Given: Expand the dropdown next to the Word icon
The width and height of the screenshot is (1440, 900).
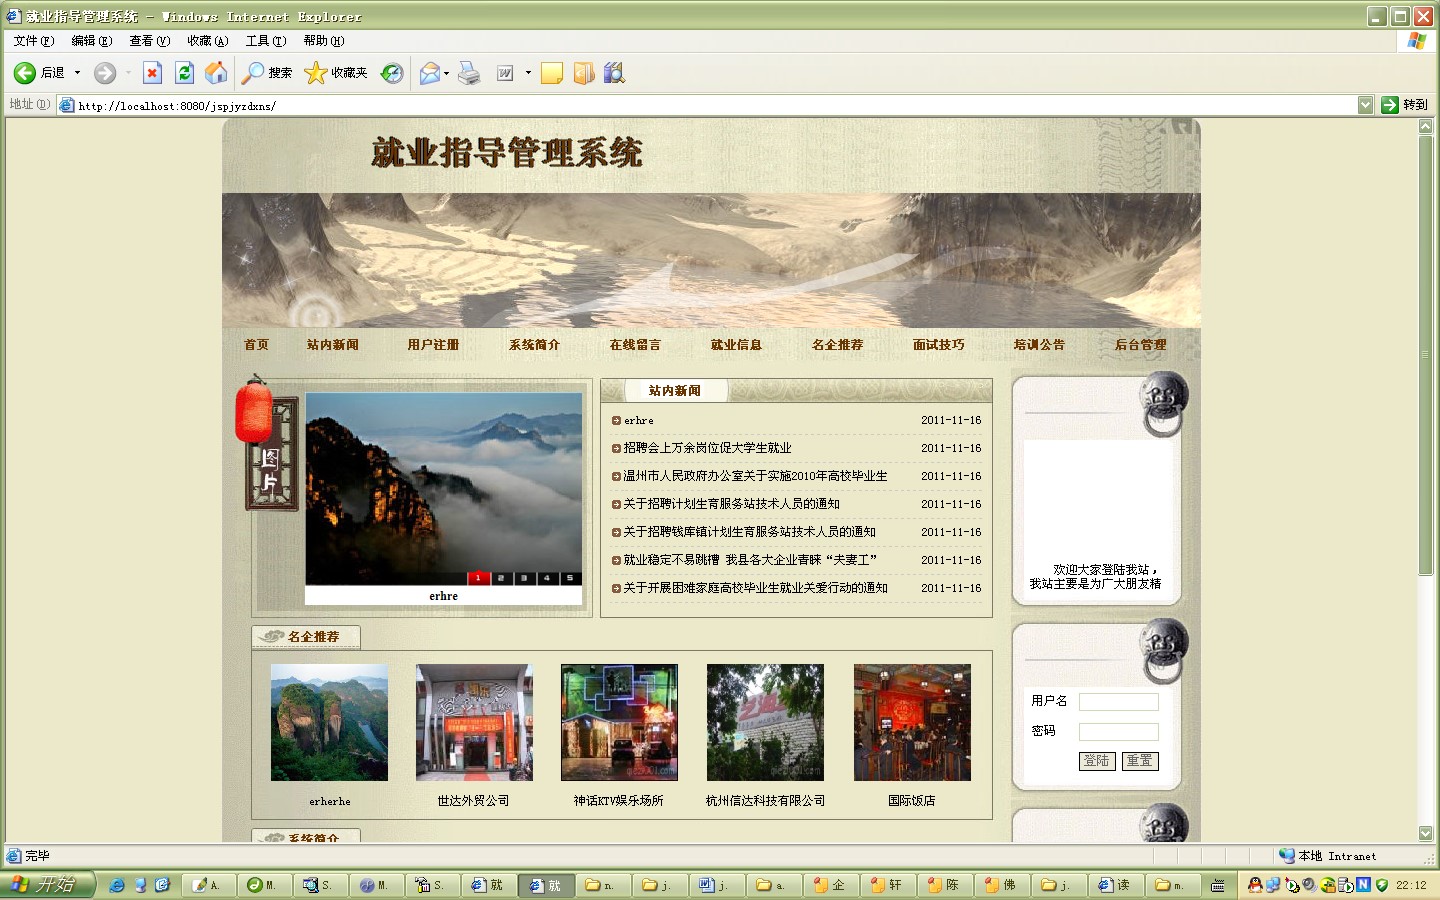Looking at the screenshot, I should point(527,72).
